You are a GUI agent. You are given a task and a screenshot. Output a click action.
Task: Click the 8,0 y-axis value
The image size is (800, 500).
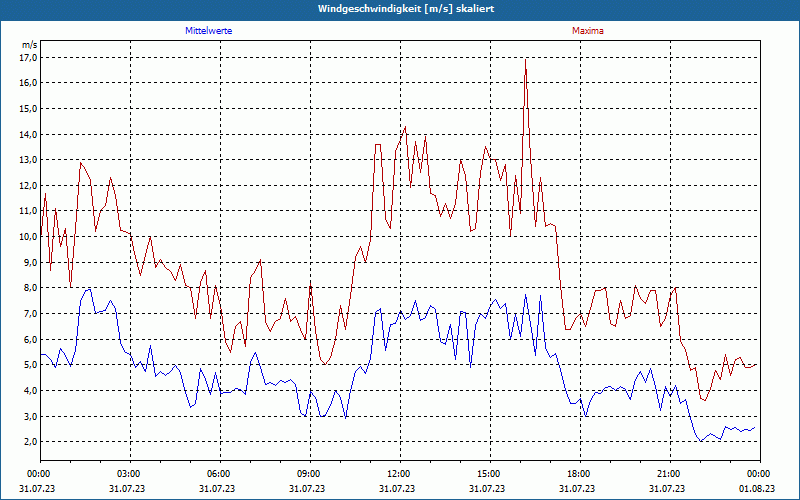(x=31, y=288)
